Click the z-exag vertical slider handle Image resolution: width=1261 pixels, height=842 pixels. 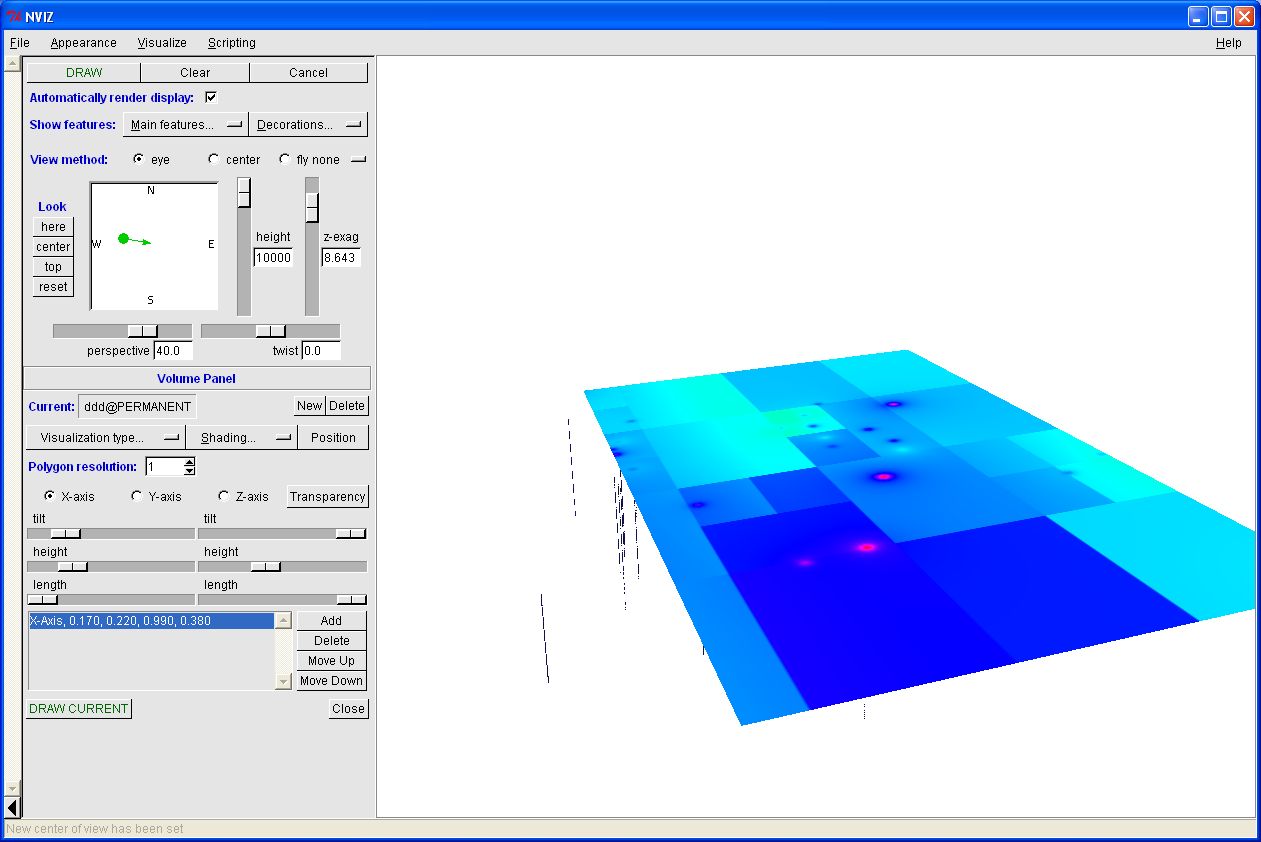tap(312, 207)
